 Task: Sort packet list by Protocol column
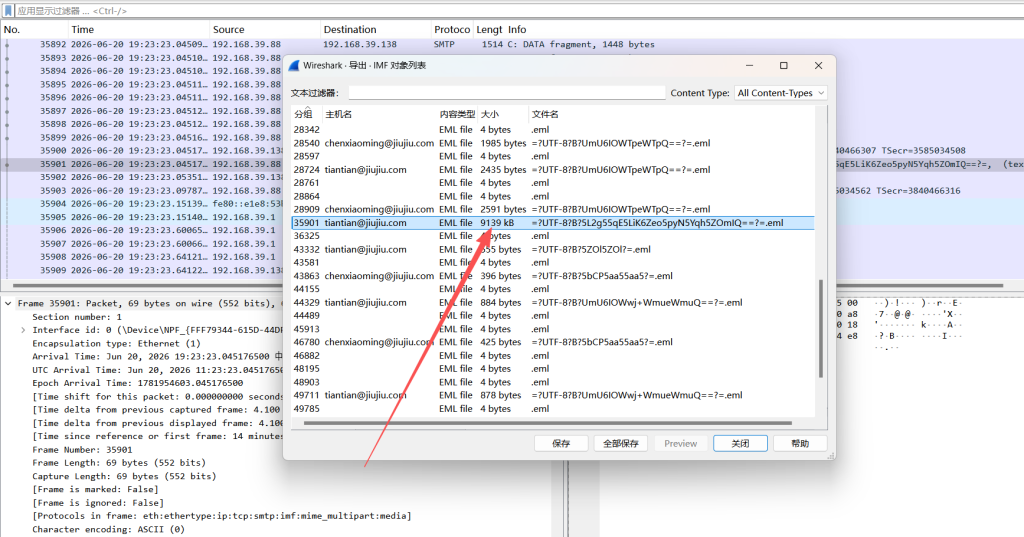452,29
